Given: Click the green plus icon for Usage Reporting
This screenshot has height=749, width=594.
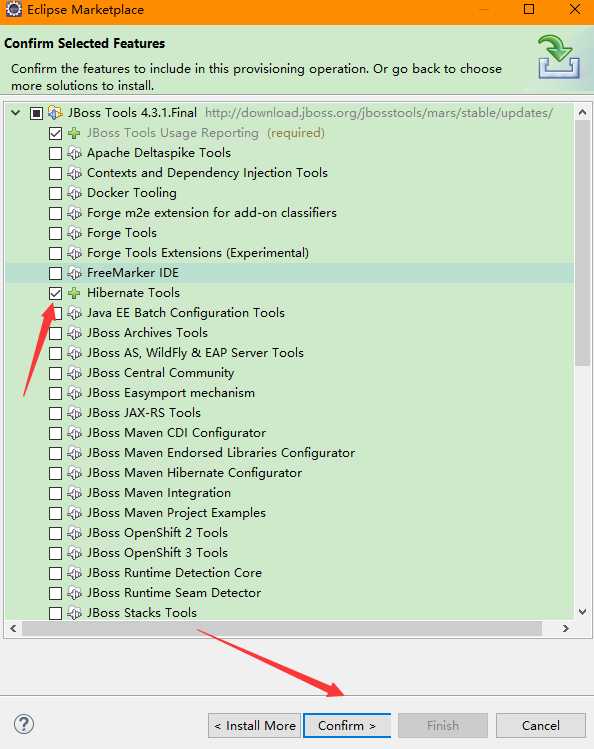Looking at the screenshot, I should click(x=74, y=133).
